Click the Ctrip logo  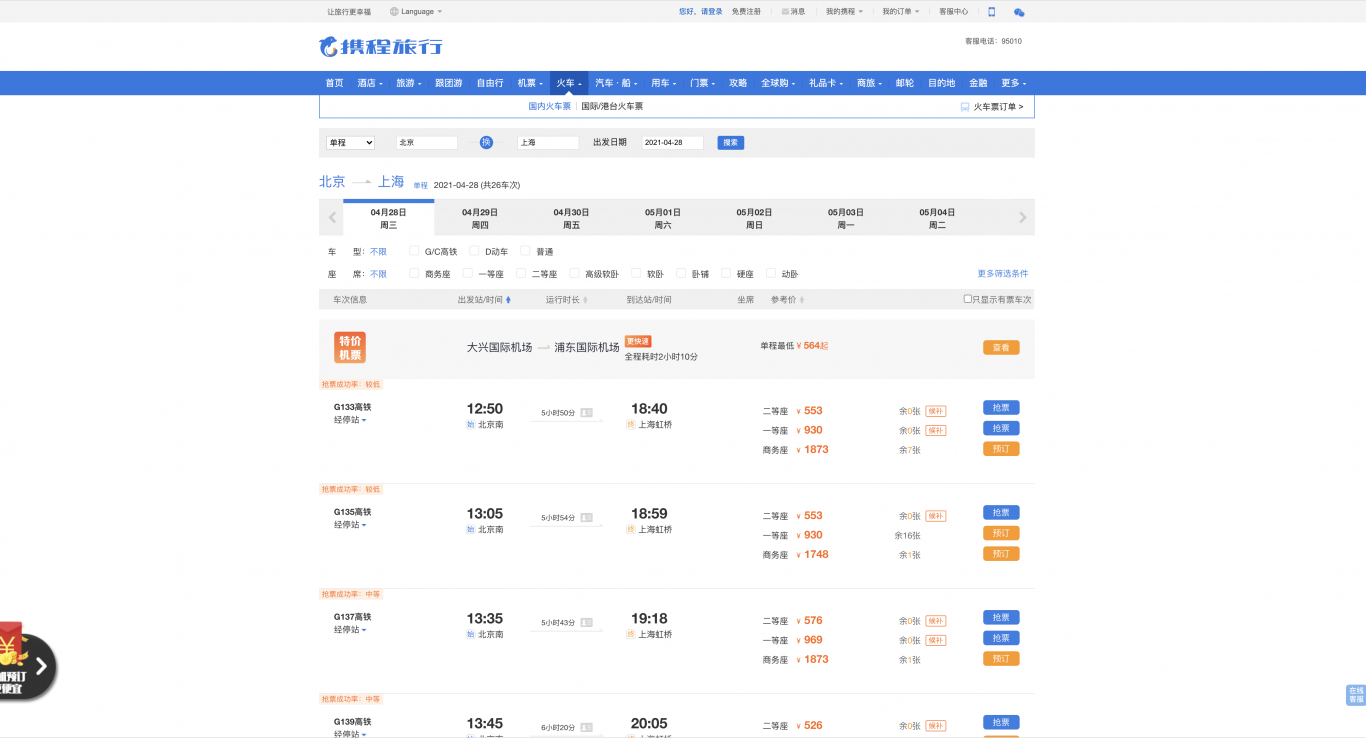(x=380, y=46)
